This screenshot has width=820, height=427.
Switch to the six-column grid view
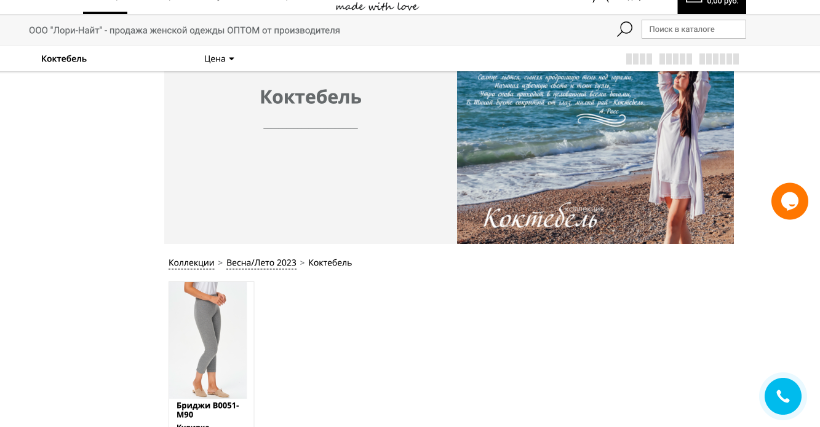pos(719,59)
